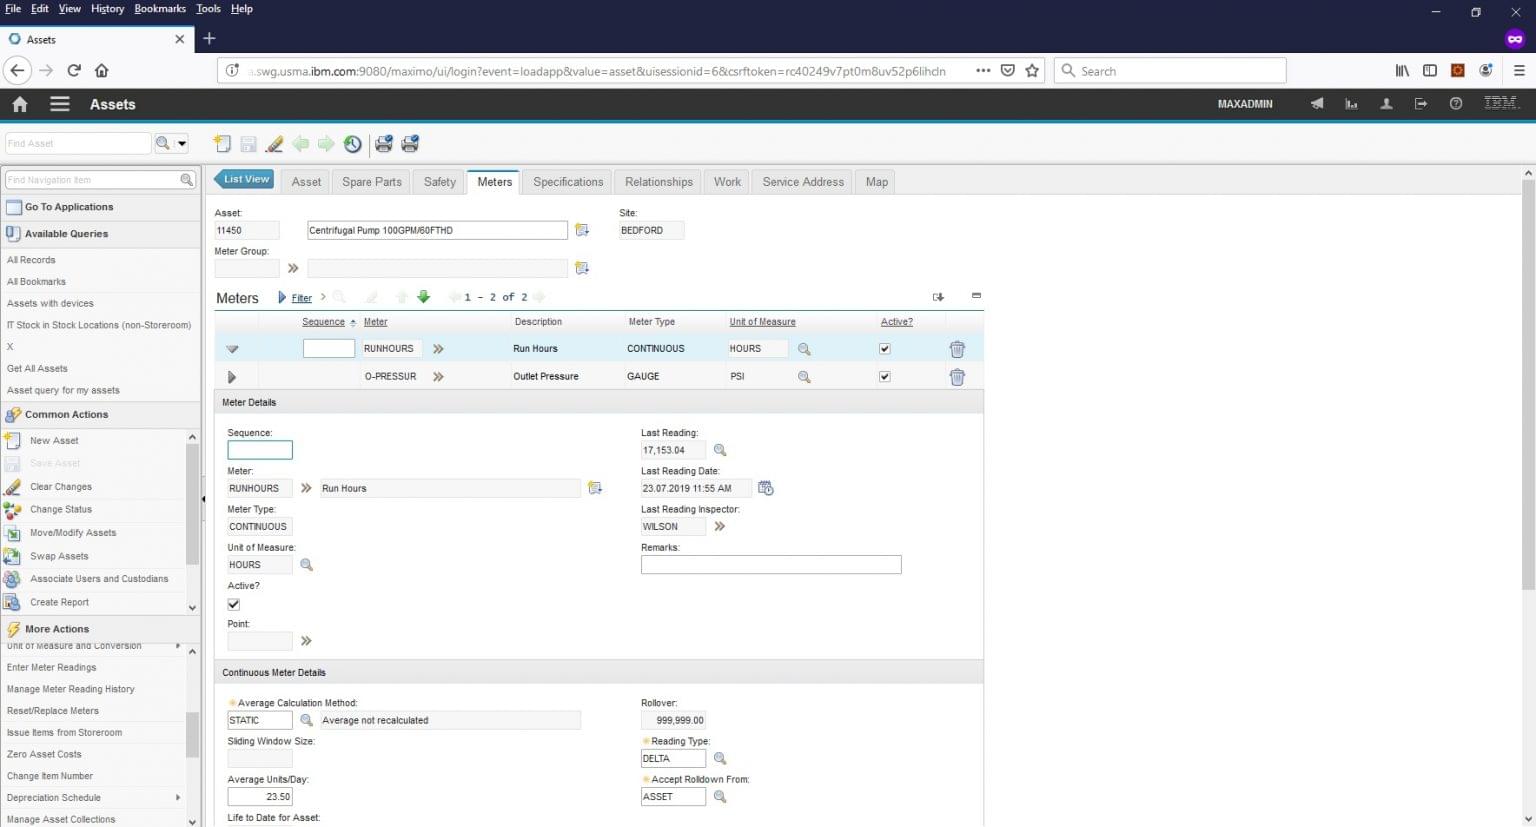Open change history via the clock icon
Screen dimensions: 1536x827
click(352, 144)
